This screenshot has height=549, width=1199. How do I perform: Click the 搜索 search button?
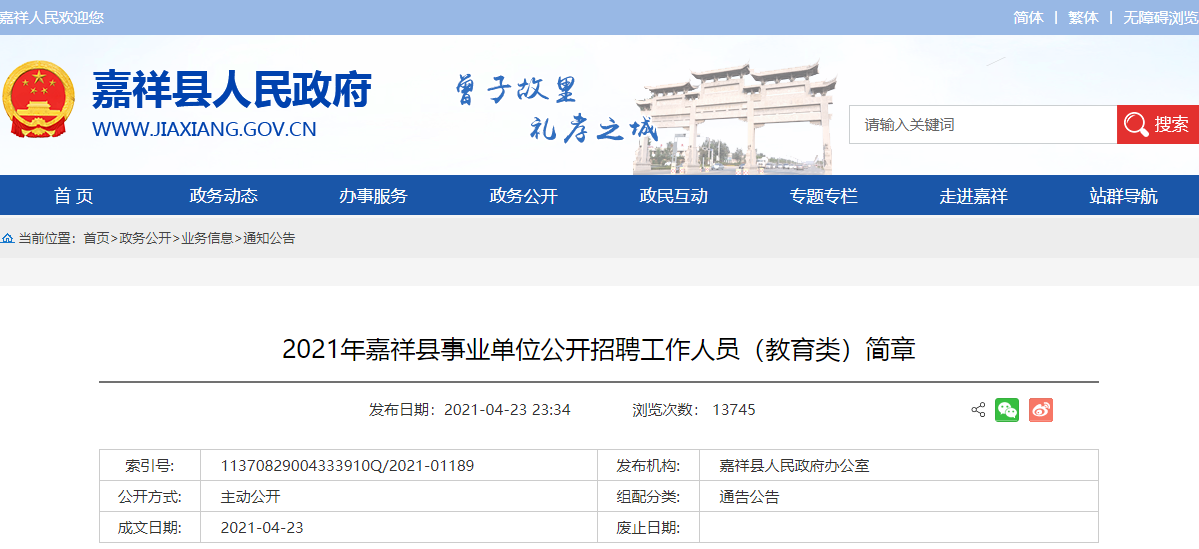(1158, 125)
